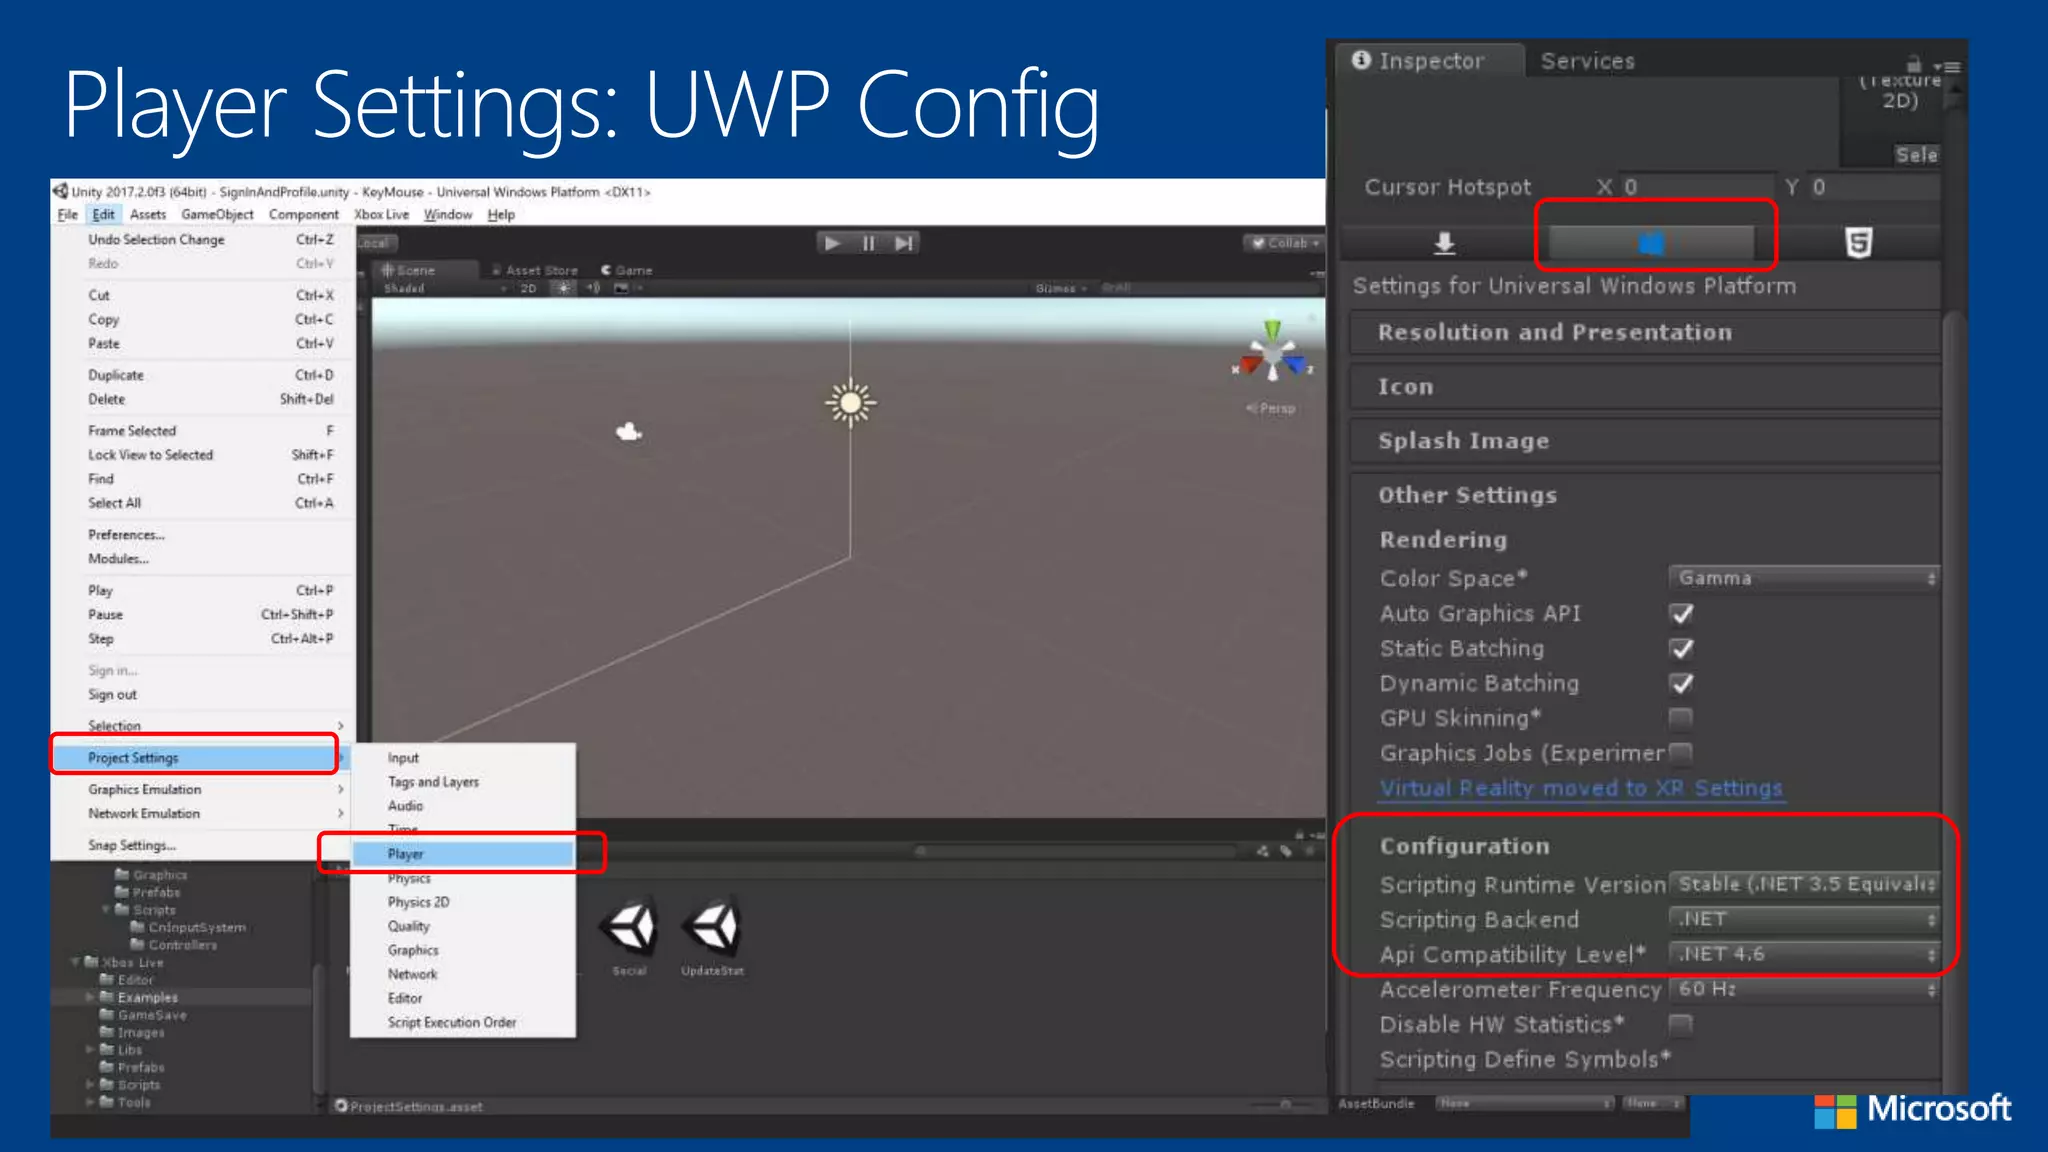Open the File menu
2048x1152 pixels.
[x=67, y=215]
